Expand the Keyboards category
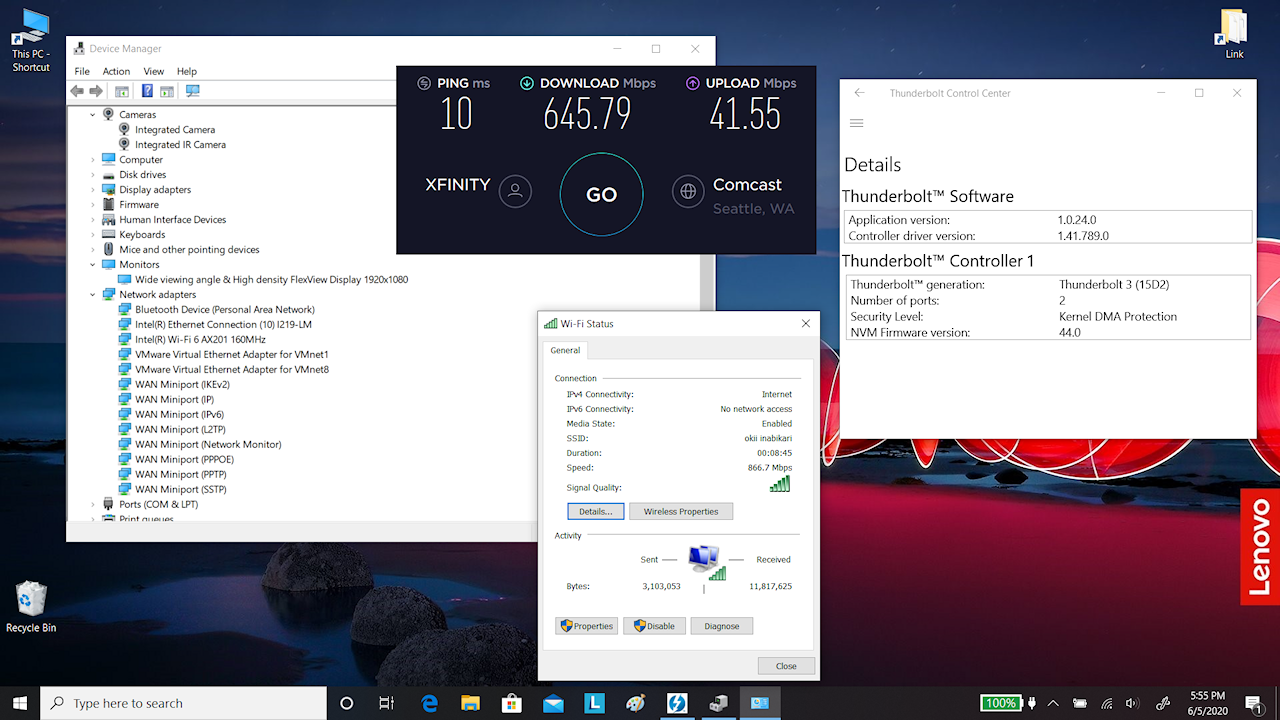The height and width of the screenshot is (720, 1280). 93,234
